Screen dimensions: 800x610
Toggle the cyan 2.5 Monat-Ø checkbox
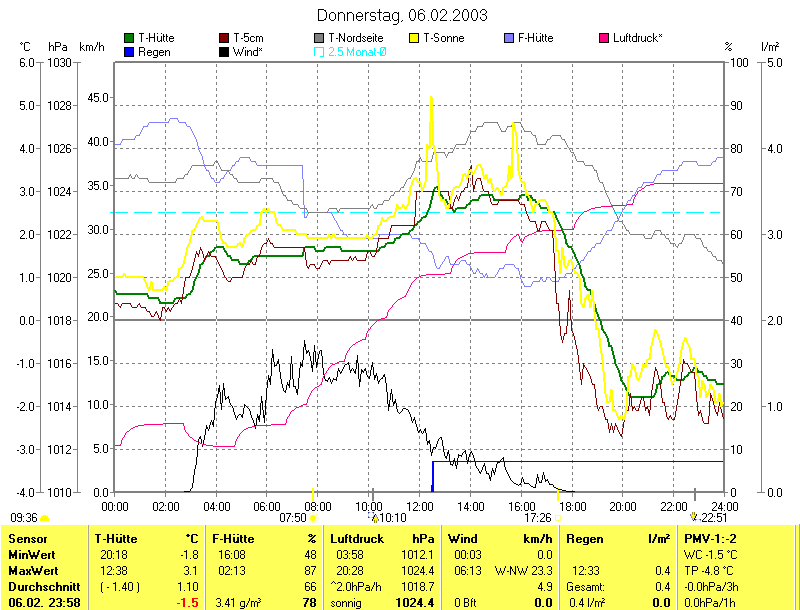click(319, 51)
